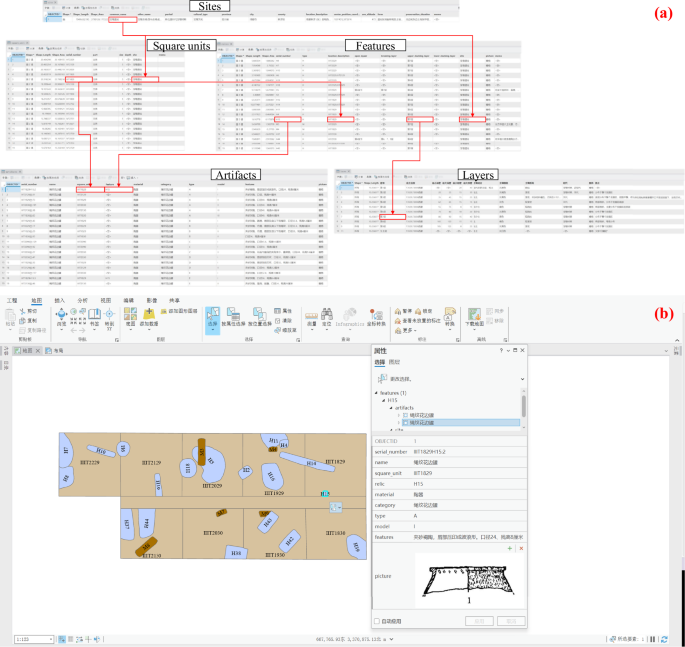Collapse the features (1) tree node
This screenshot has width=685, height=647.
[375, 393]
